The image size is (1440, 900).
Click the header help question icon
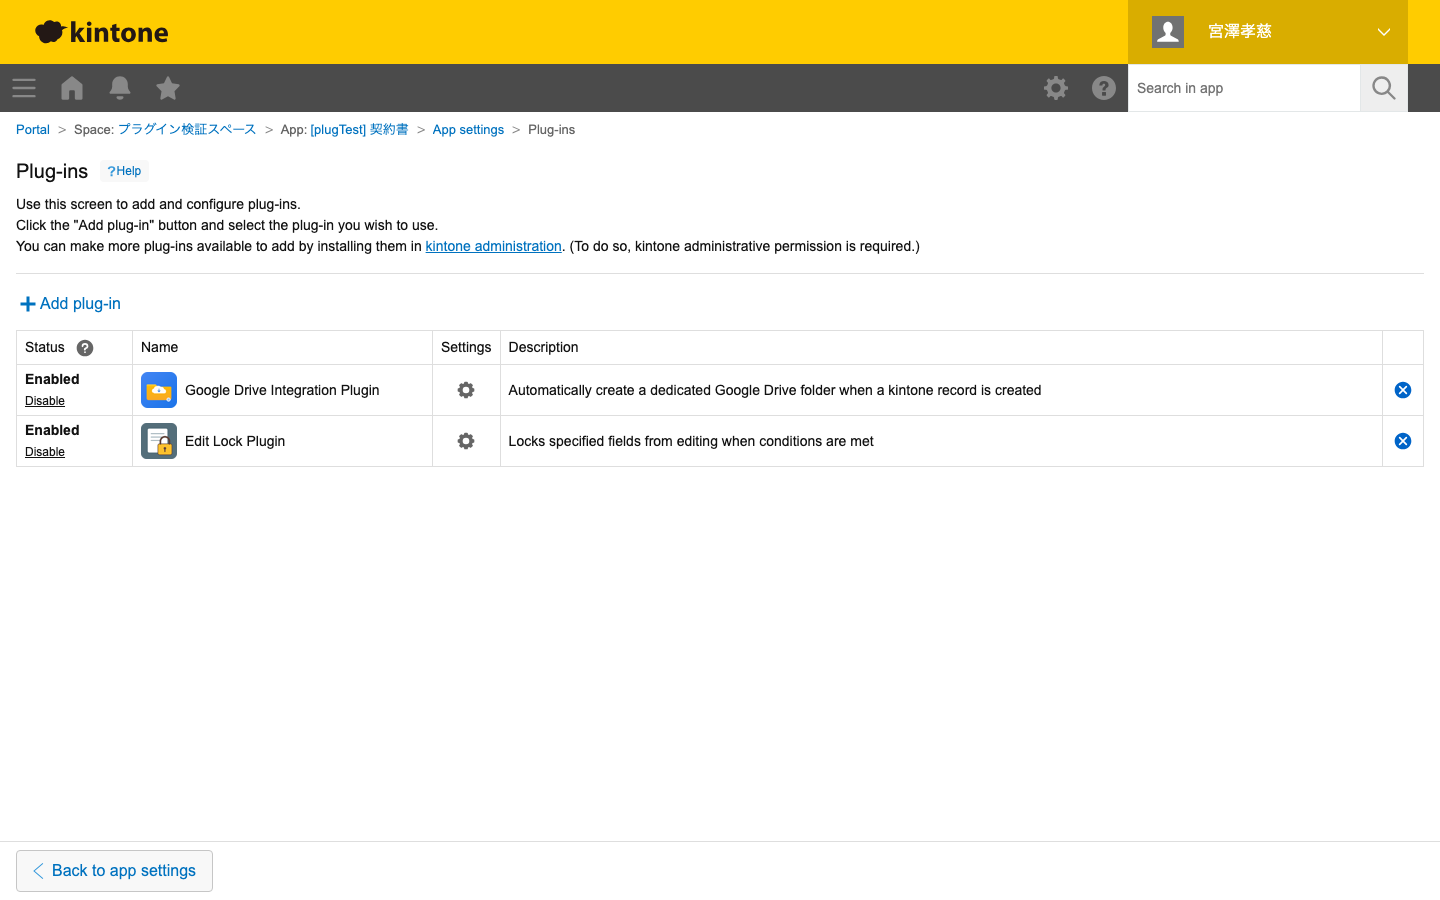(1104, 88)
